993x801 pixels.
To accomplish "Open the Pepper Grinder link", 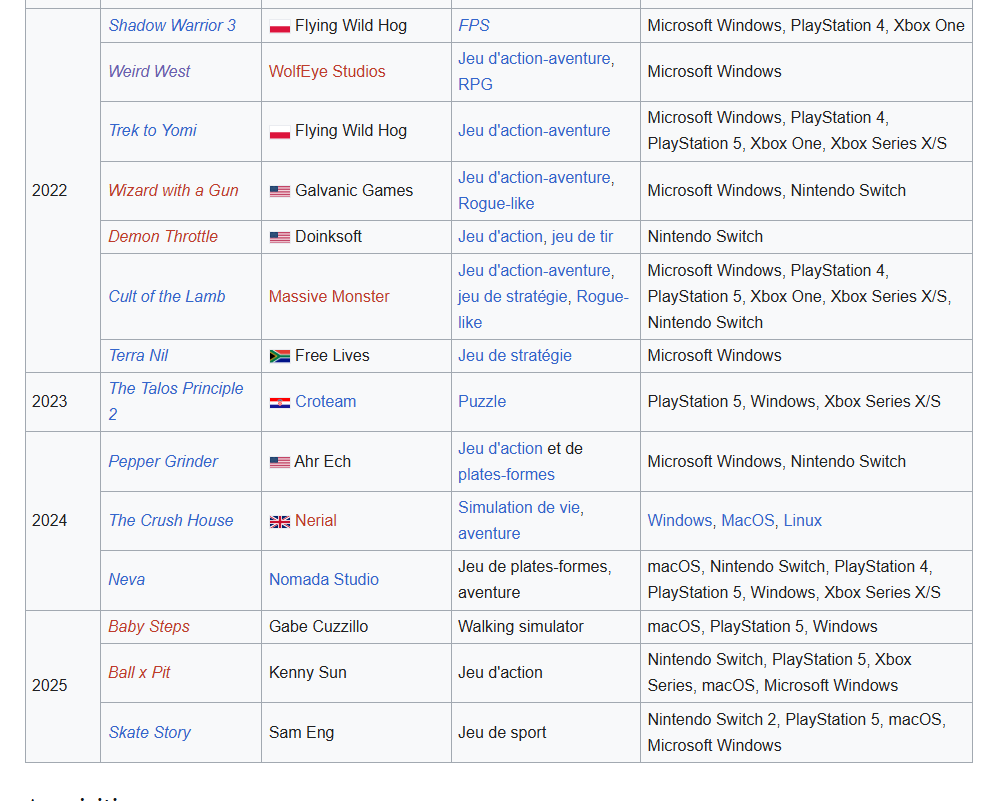I will coord(163,462).
